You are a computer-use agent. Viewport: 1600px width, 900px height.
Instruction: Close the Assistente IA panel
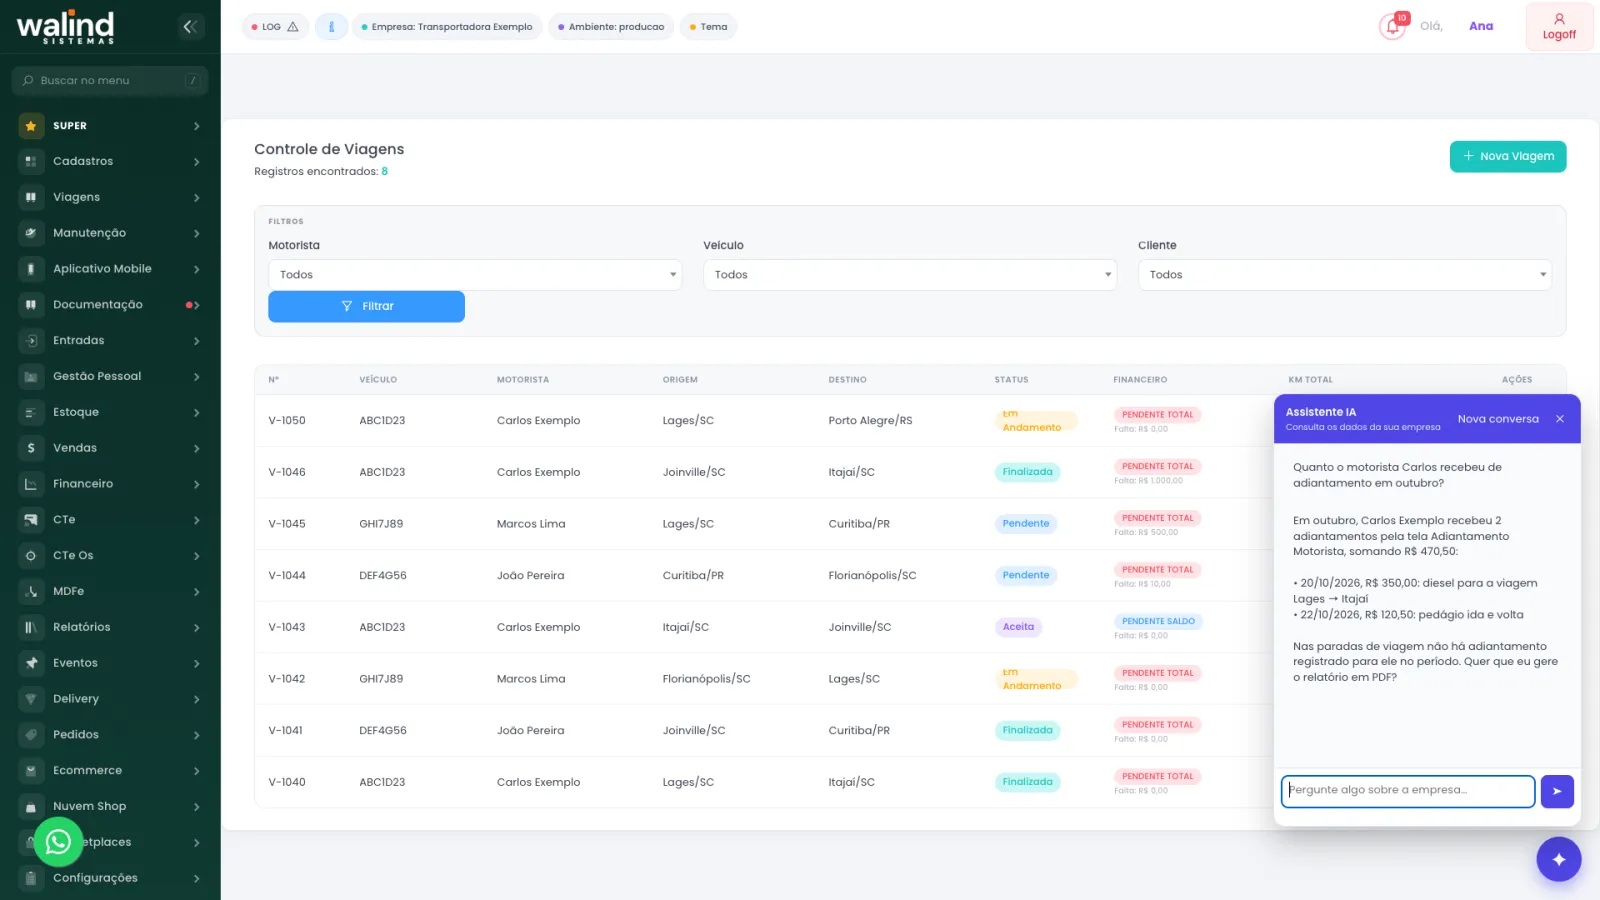click(1560, 419)
